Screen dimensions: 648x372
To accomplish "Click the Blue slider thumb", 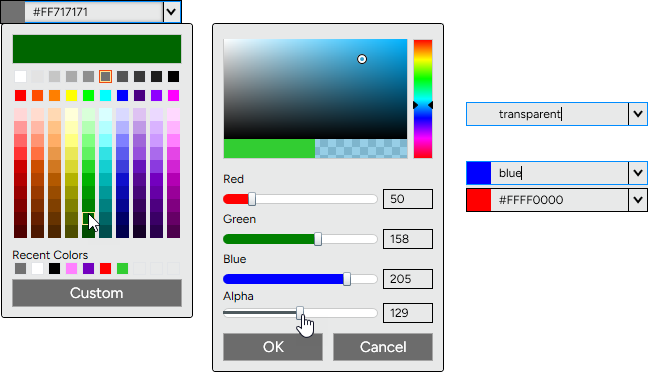I will point(347,279).
